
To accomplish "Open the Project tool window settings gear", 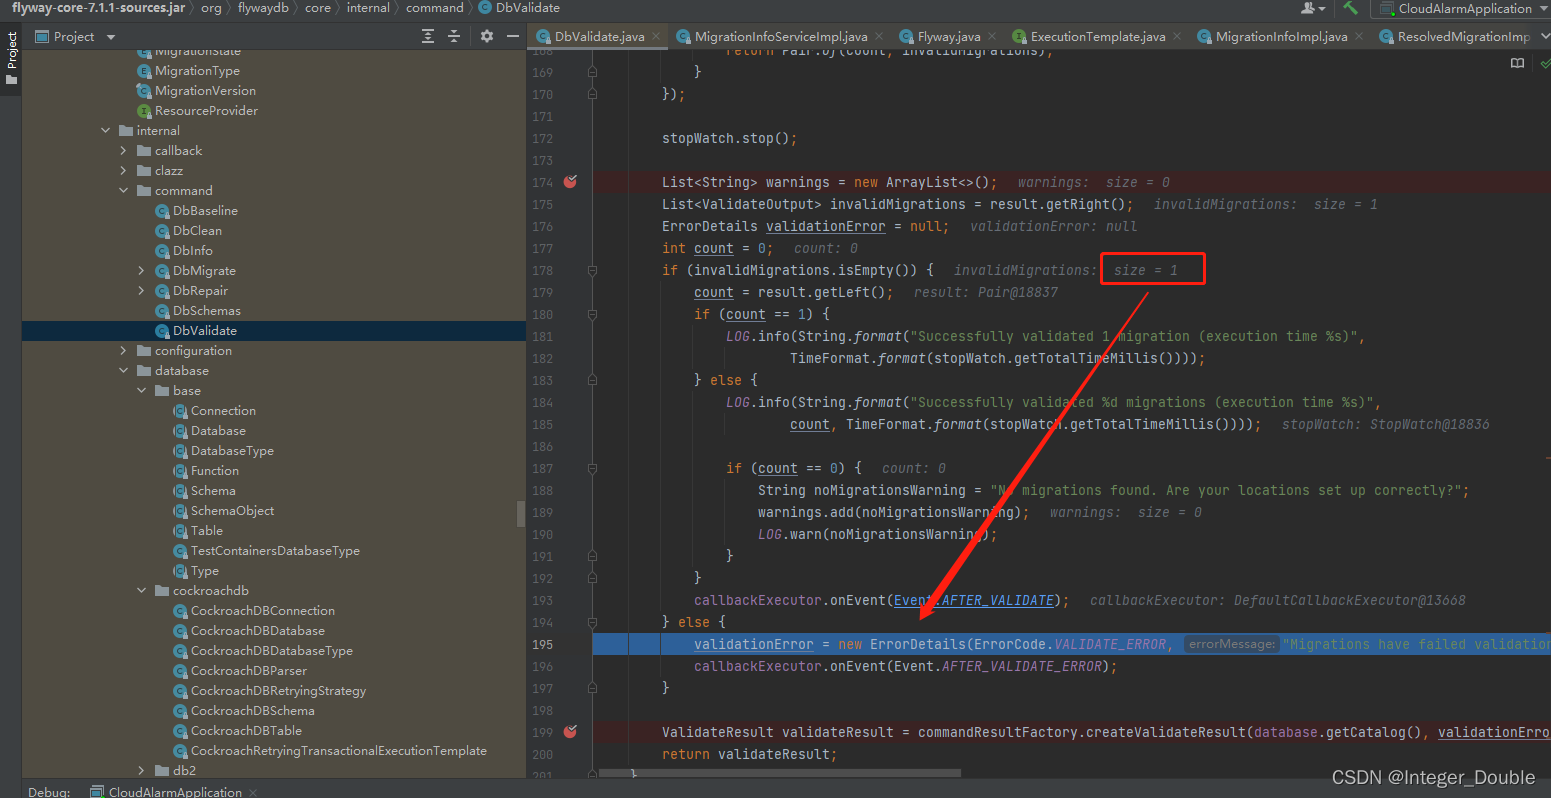I will [x=487, y=36].
